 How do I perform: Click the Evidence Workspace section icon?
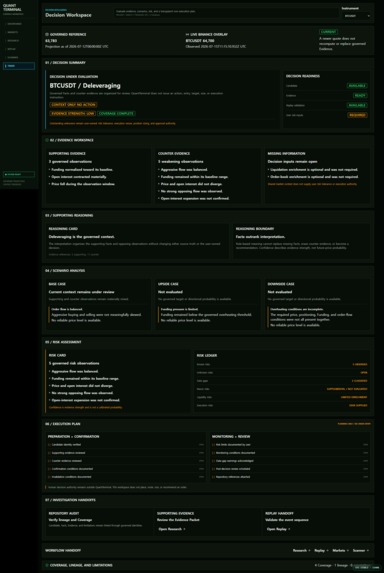click(x=47, y=140)
